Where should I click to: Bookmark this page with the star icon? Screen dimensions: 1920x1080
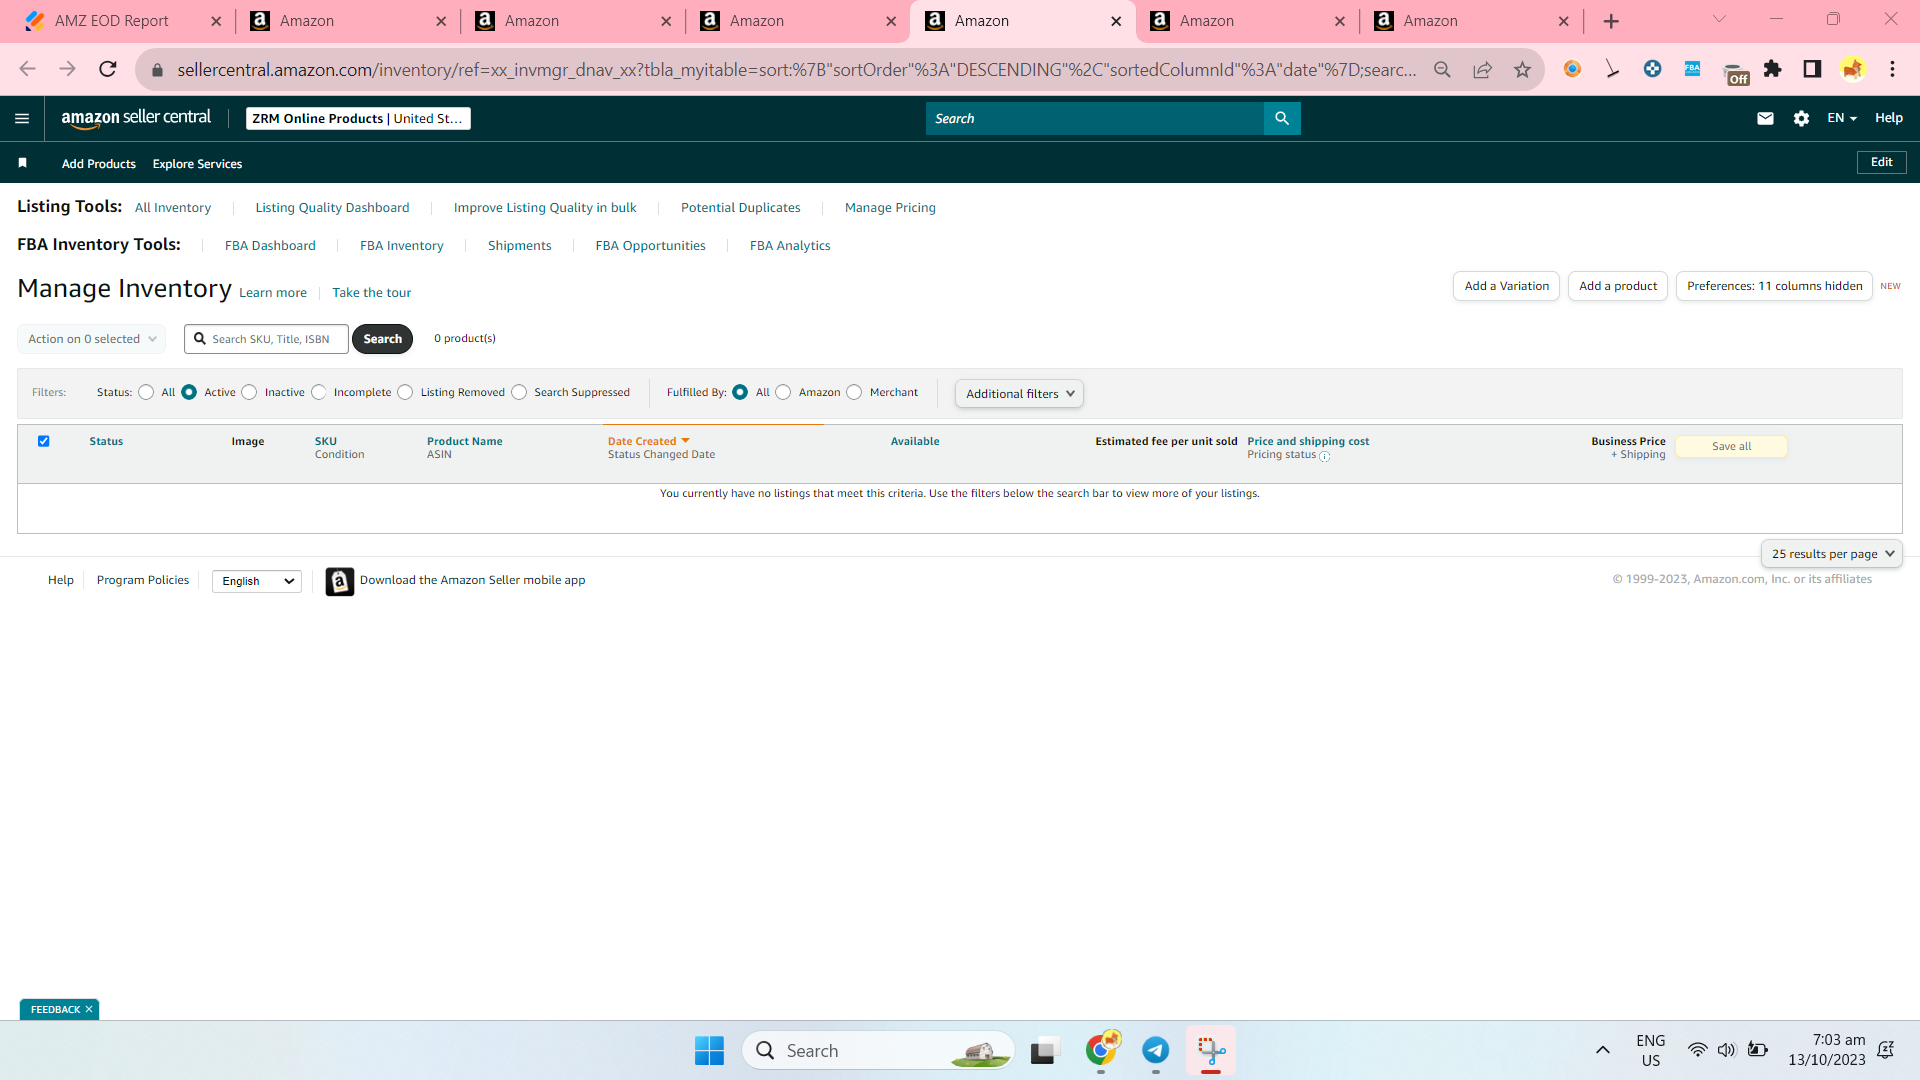[x=1522, y=69]
